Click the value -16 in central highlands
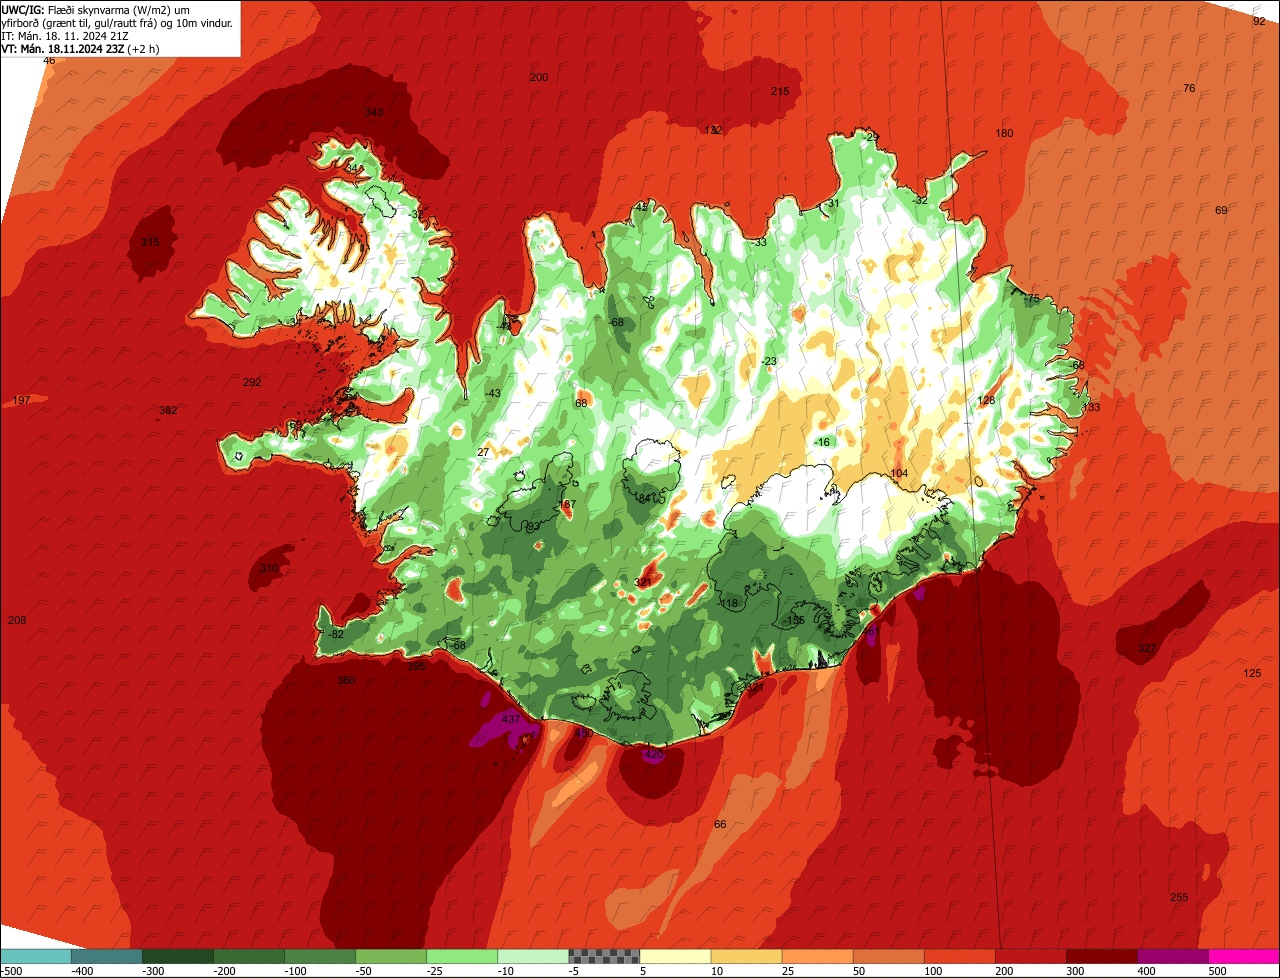 click(x=823, y=442)
